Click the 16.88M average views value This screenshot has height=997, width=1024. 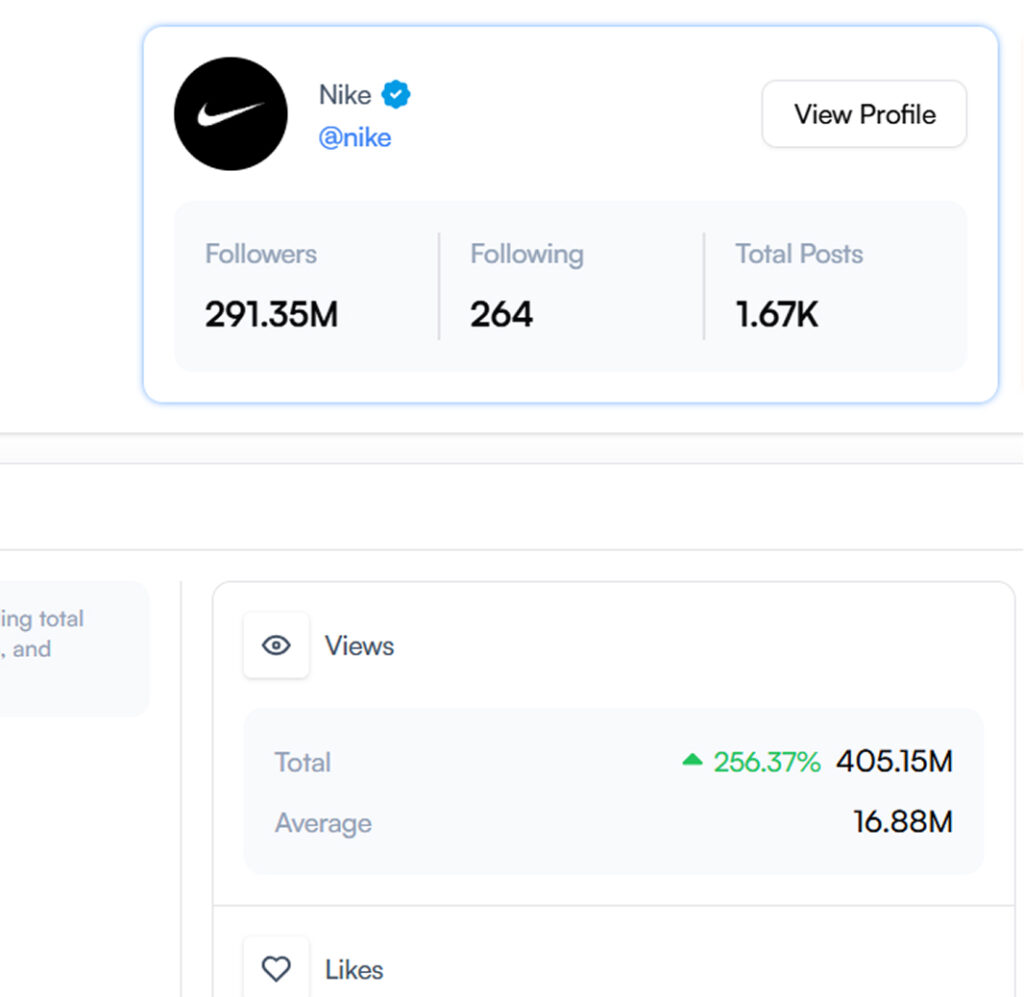pyautogui.click(x=903, y=822)
